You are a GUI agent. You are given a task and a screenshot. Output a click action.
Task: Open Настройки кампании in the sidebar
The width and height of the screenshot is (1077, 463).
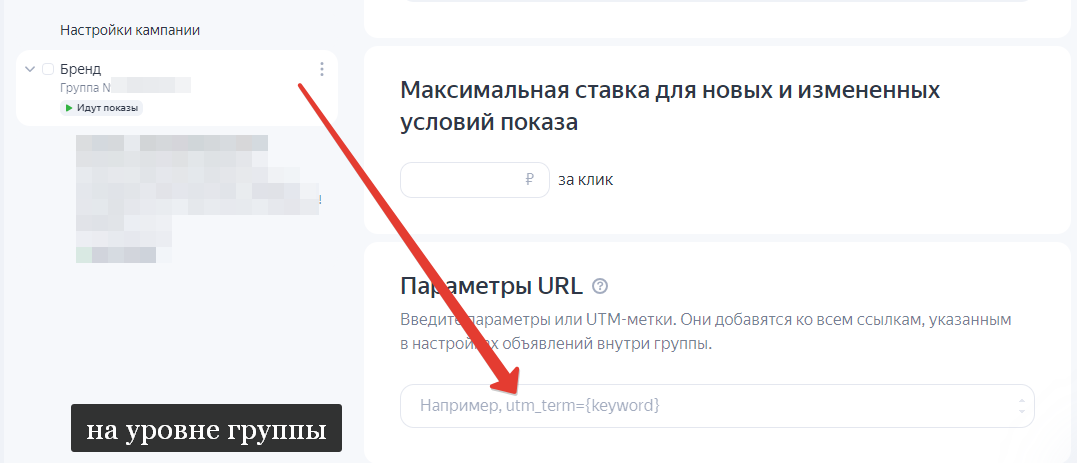[130, 30]
